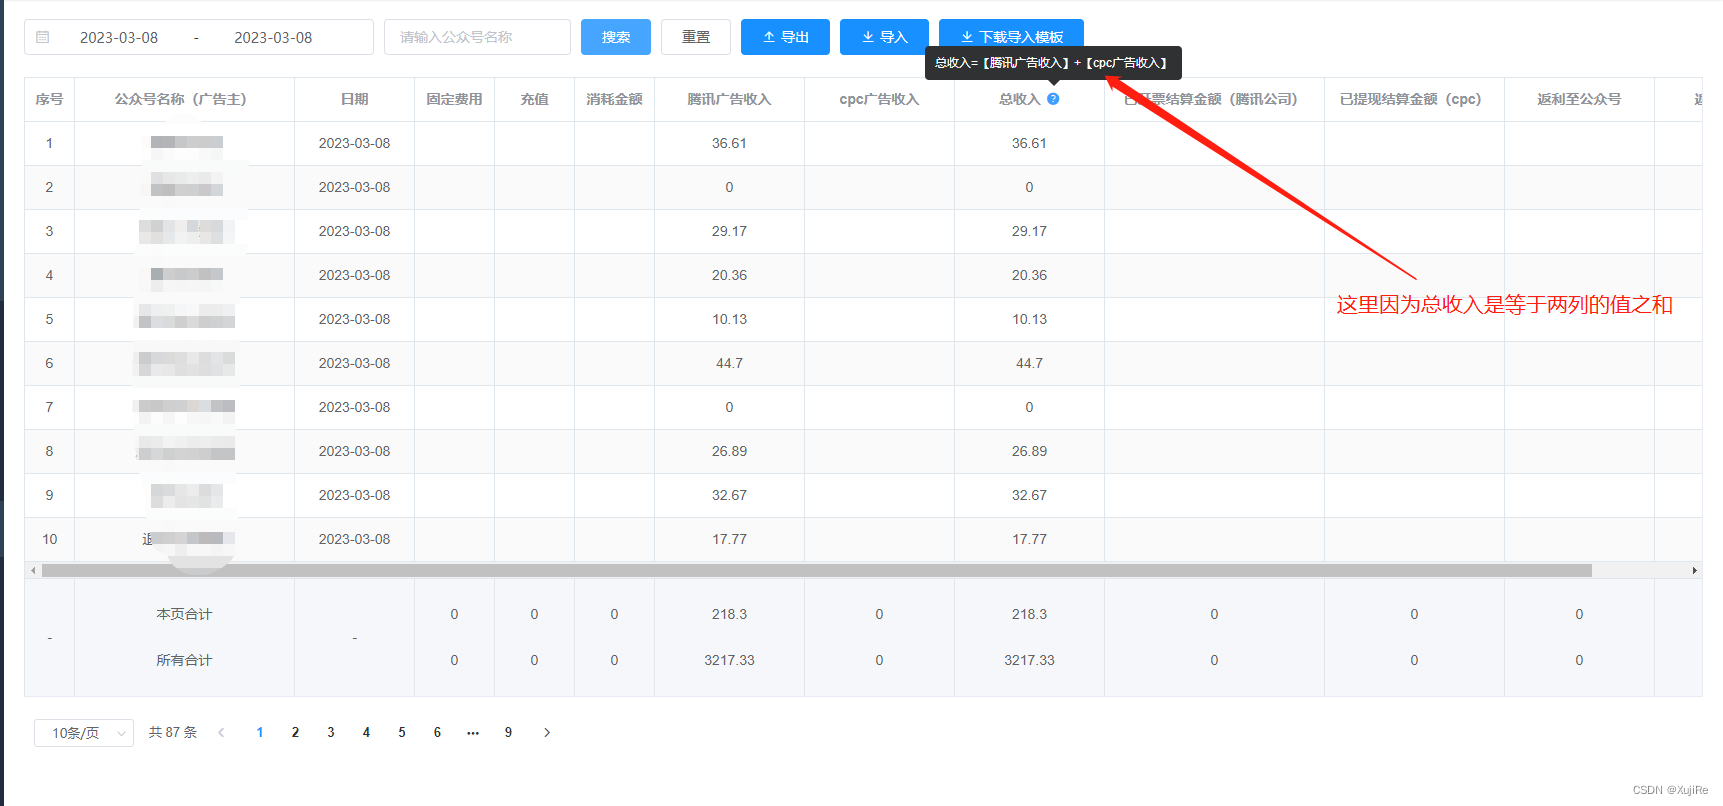1723x806 pixels.
Task: Click the 导入 import button
Action: [x=884, y=37]
